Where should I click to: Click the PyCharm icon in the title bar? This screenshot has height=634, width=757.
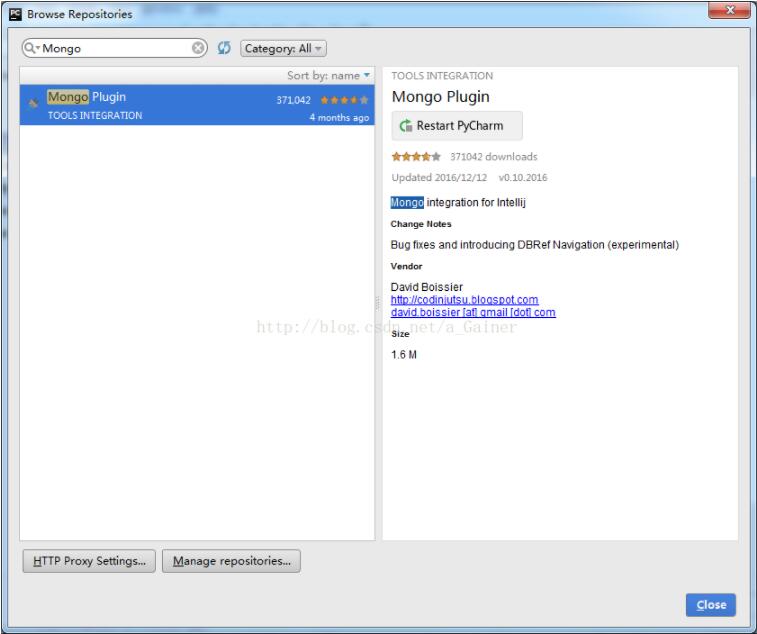tap(13, 13)
